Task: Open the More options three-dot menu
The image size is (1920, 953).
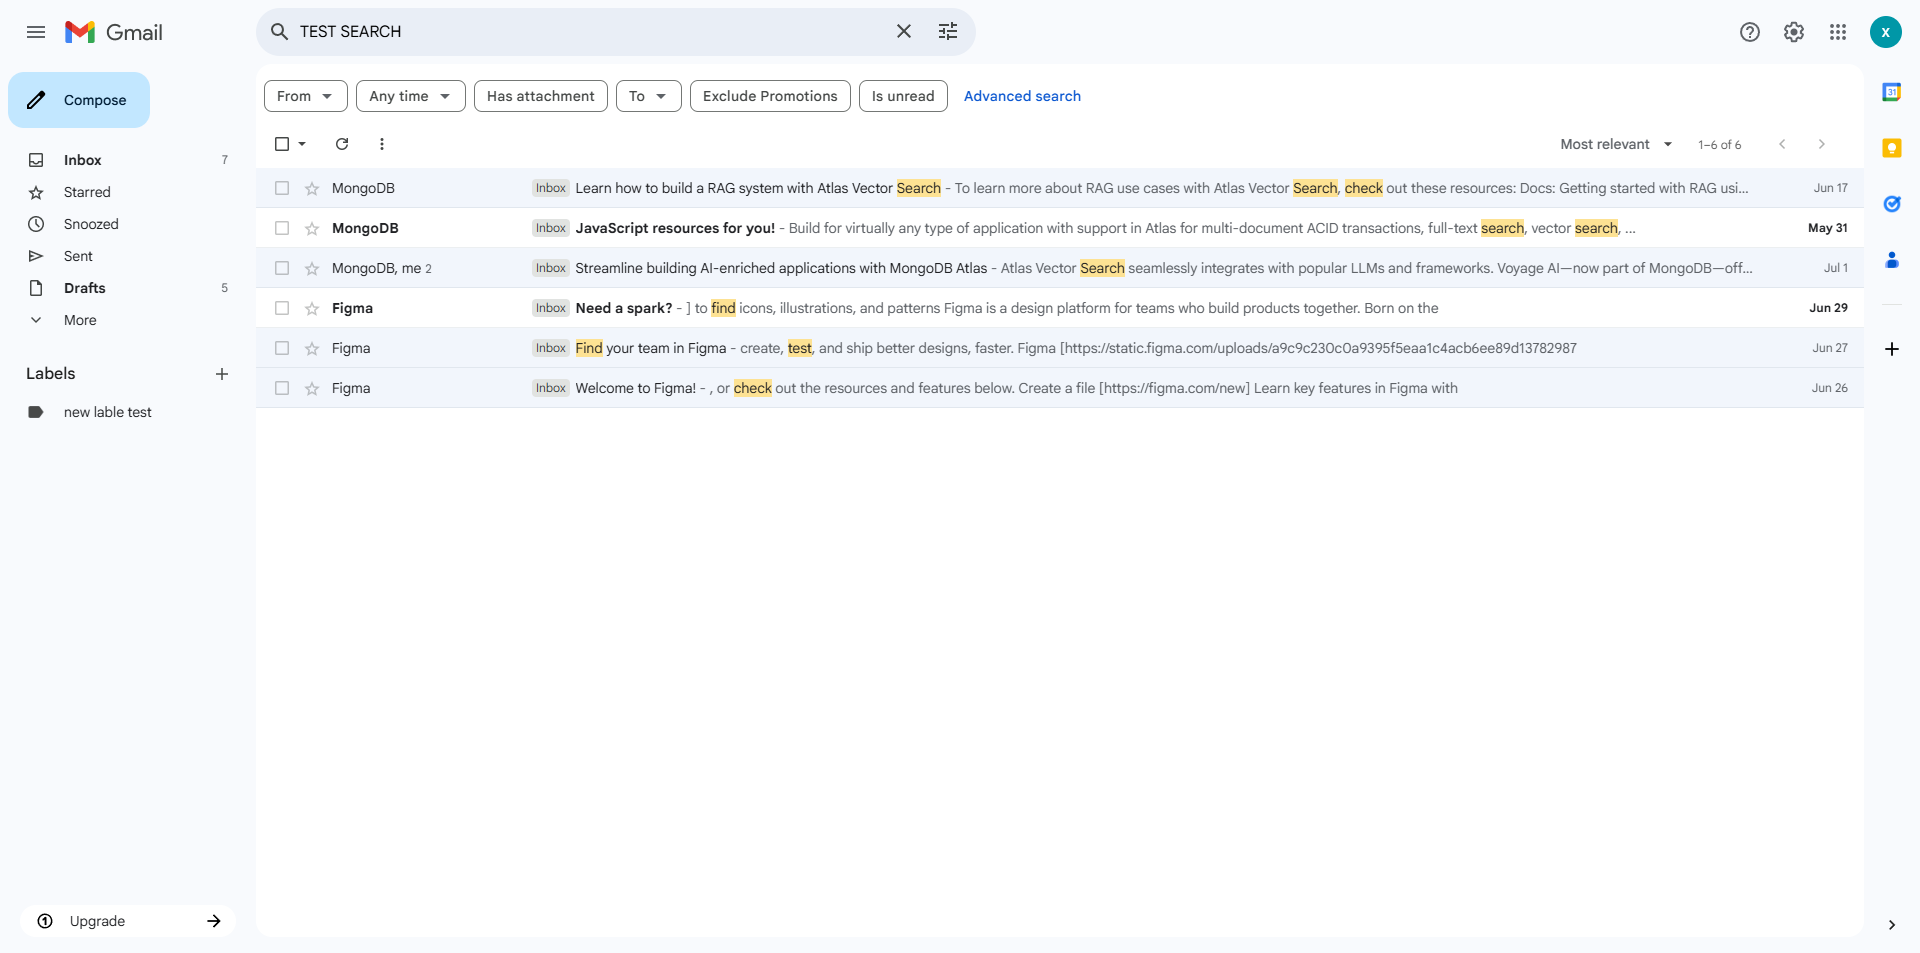Action: pyautogui.click(x=382, y=144)
